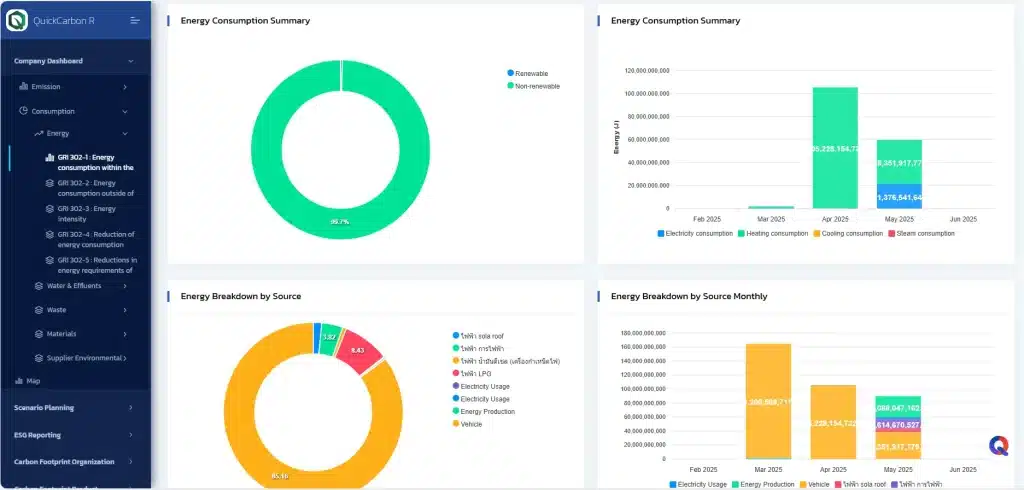
Task: Click Mar 2025 Vehicle bar in monthly chart
Action: point(769,400)
